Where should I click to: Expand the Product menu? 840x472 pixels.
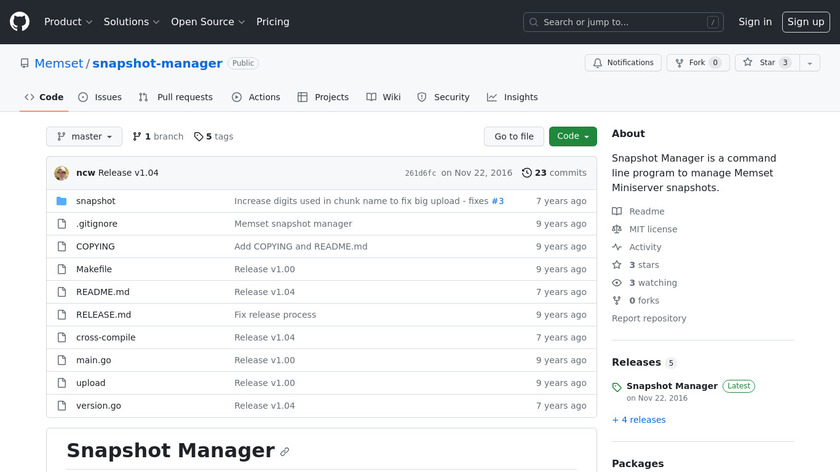(68, 22)
